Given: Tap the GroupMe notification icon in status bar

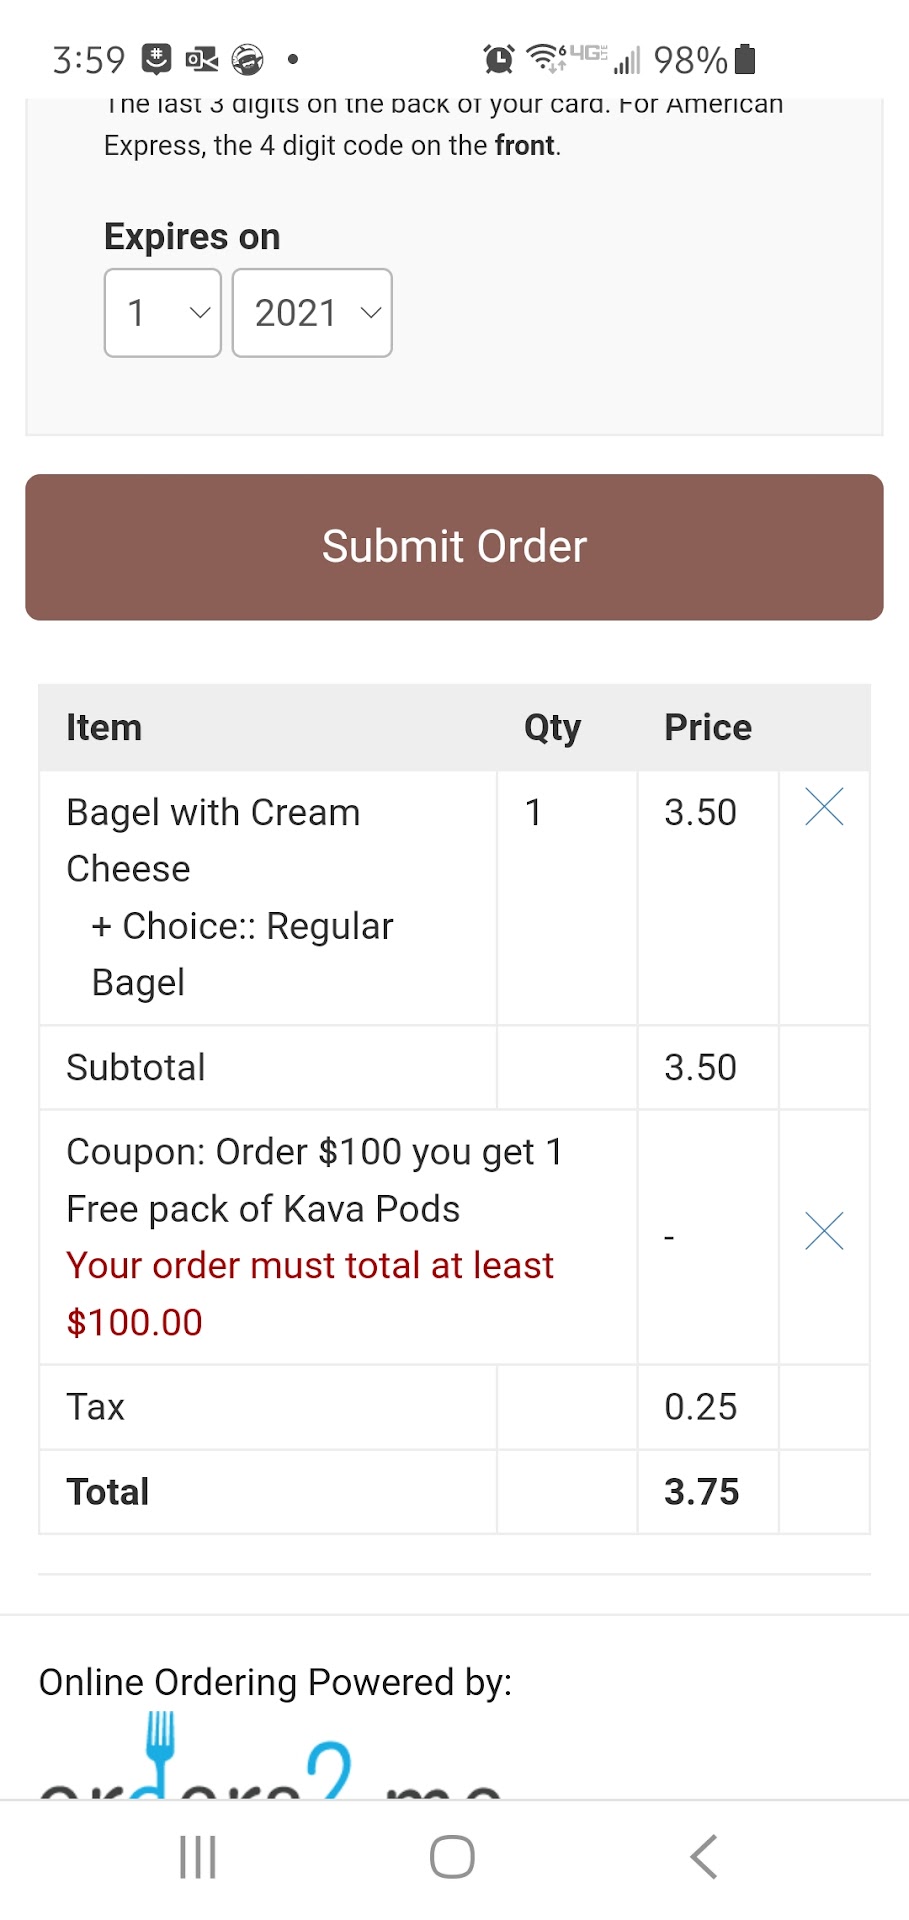Looking at the screenshot, I should [x=156, y=60].
